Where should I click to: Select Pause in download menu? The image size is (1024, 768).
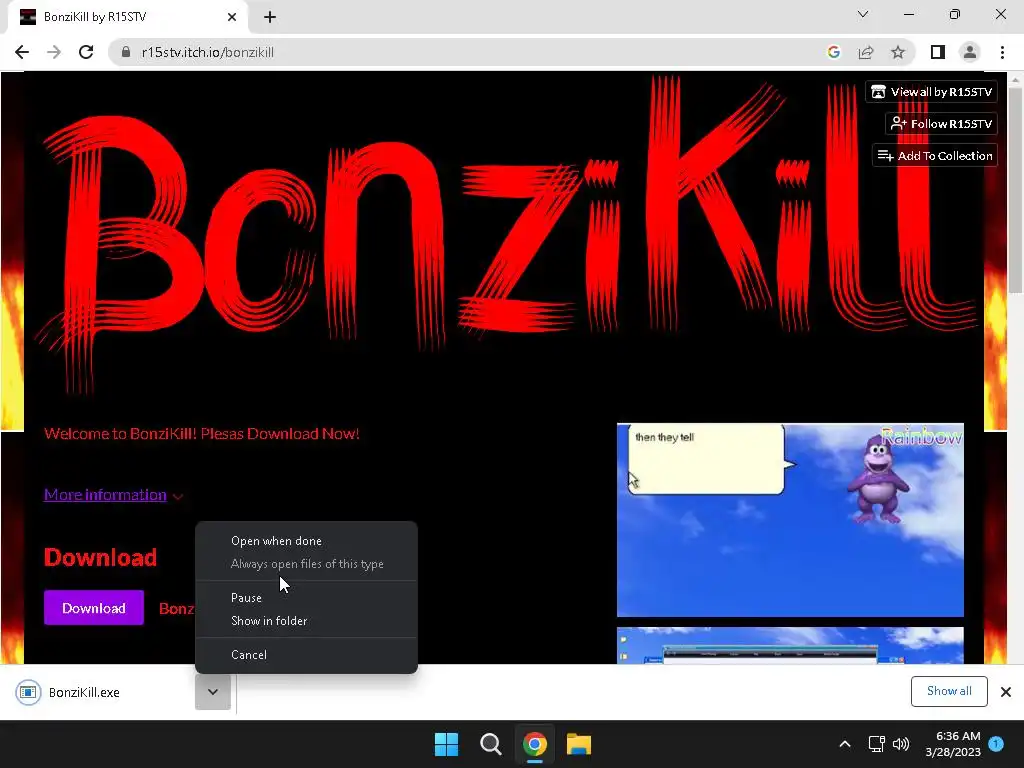(306, 598)
